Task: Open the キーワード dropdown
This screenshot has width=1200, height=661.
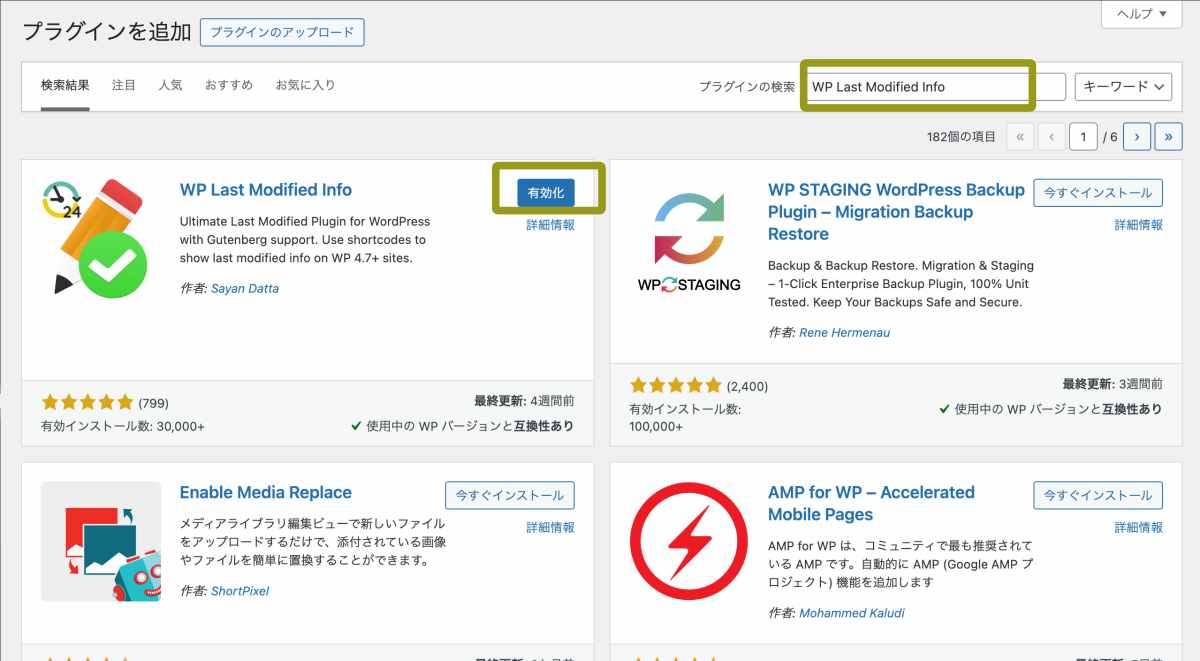Action: pyautogui.click(x=1123, y=86)
